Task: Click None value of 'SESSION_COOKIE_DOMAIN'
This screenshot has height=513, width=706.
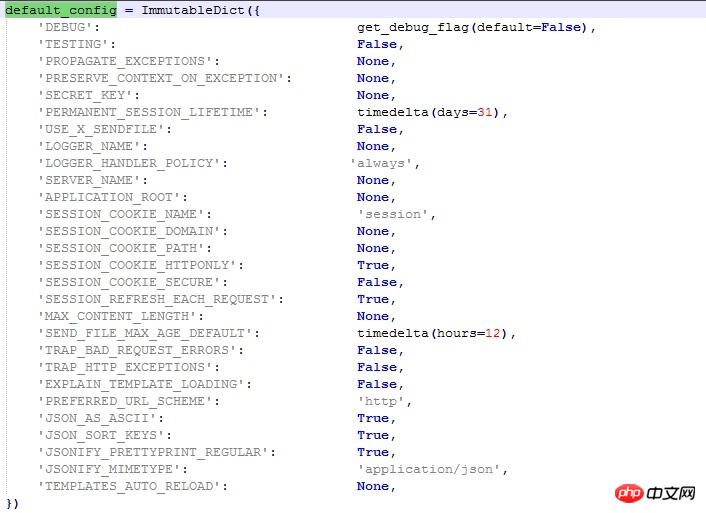Action: coord(373,231)
